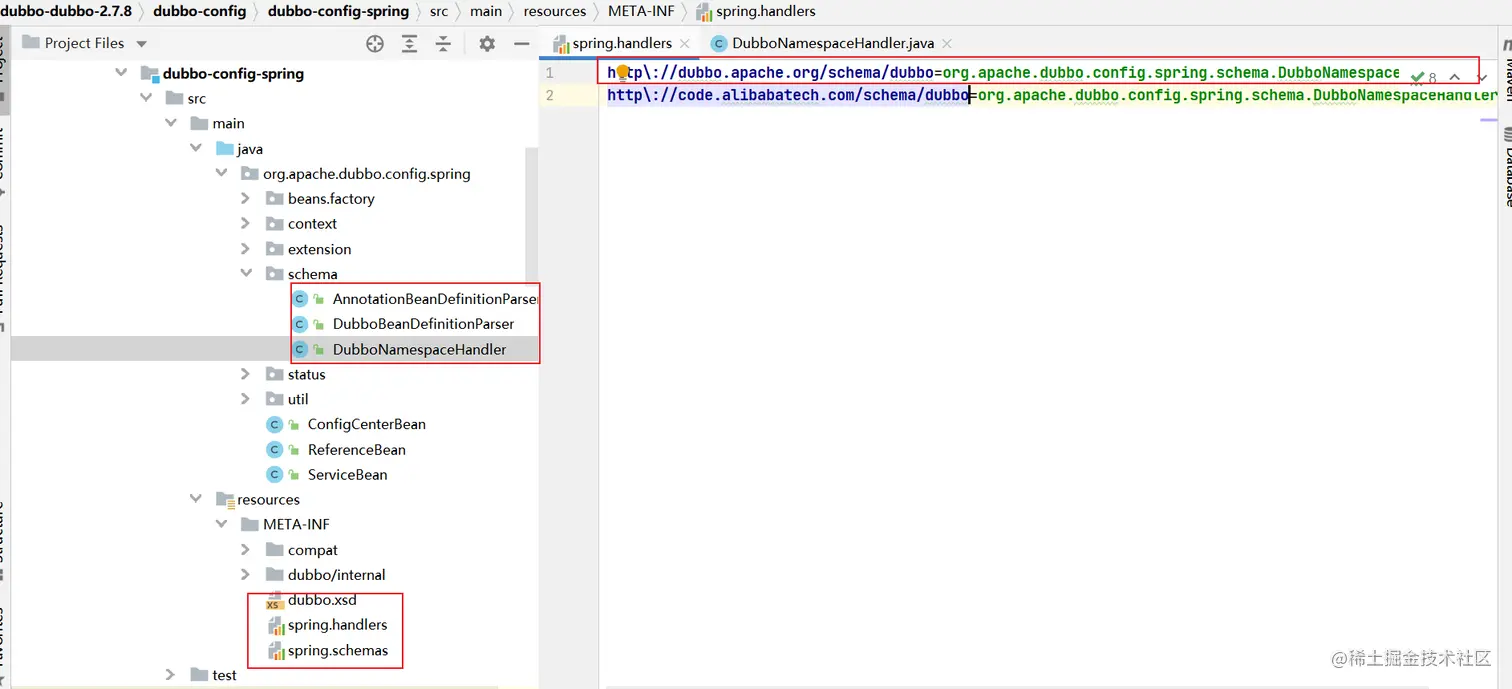Select ServiceBean class
Image resolution: width=1512 pixels, height=689 pixels.
tap(347, 474)
